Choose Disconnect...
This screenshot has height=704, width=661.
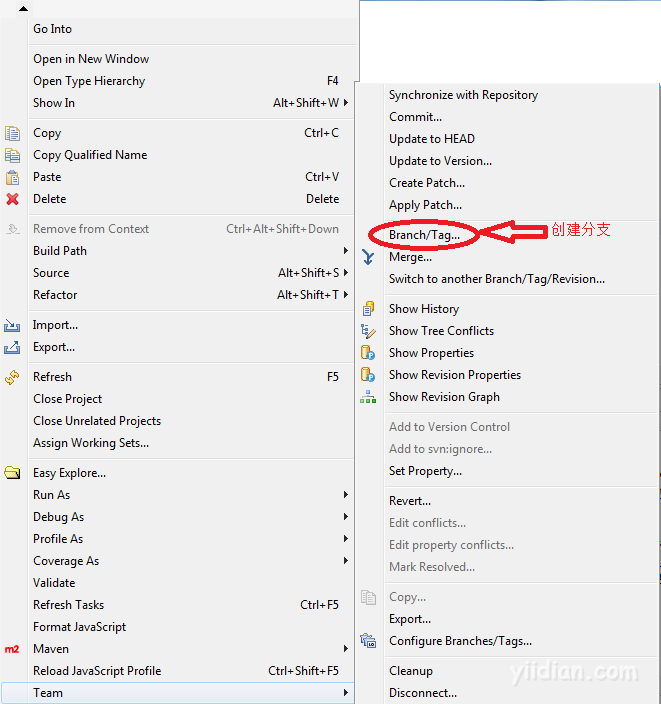[x=423, y=693]
